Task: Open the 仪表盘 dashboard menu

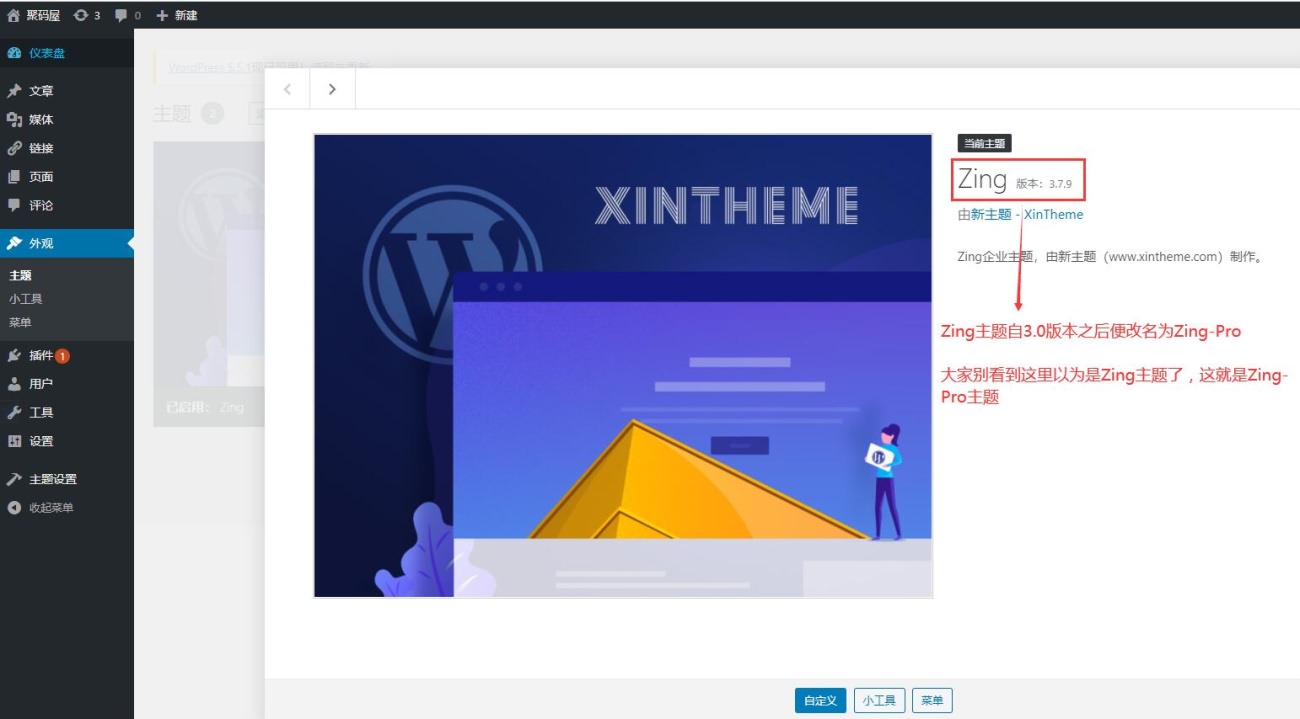Action: tap(67, 53)
